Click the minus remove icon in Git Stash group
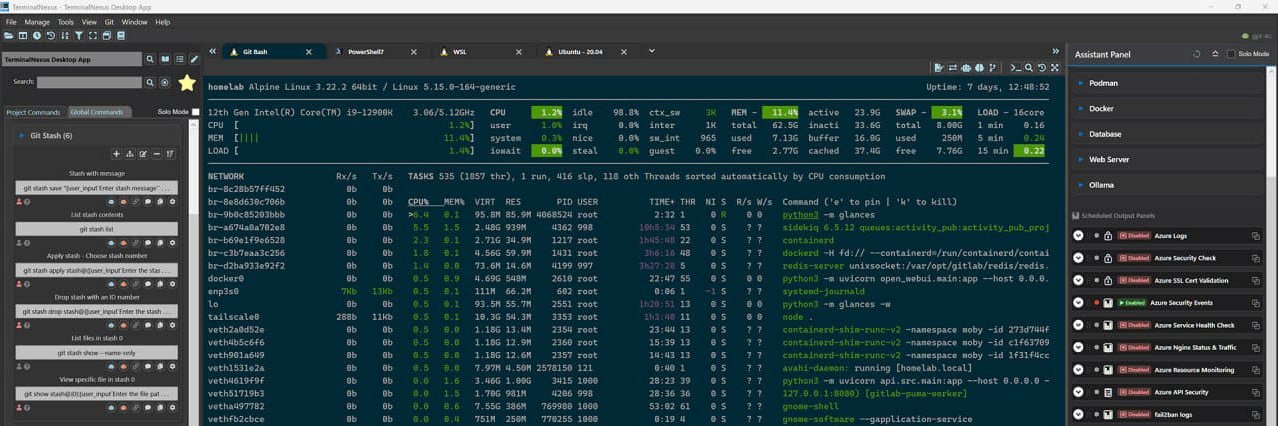This screenshot has width=1278, height=426. (x=156, y=153)
